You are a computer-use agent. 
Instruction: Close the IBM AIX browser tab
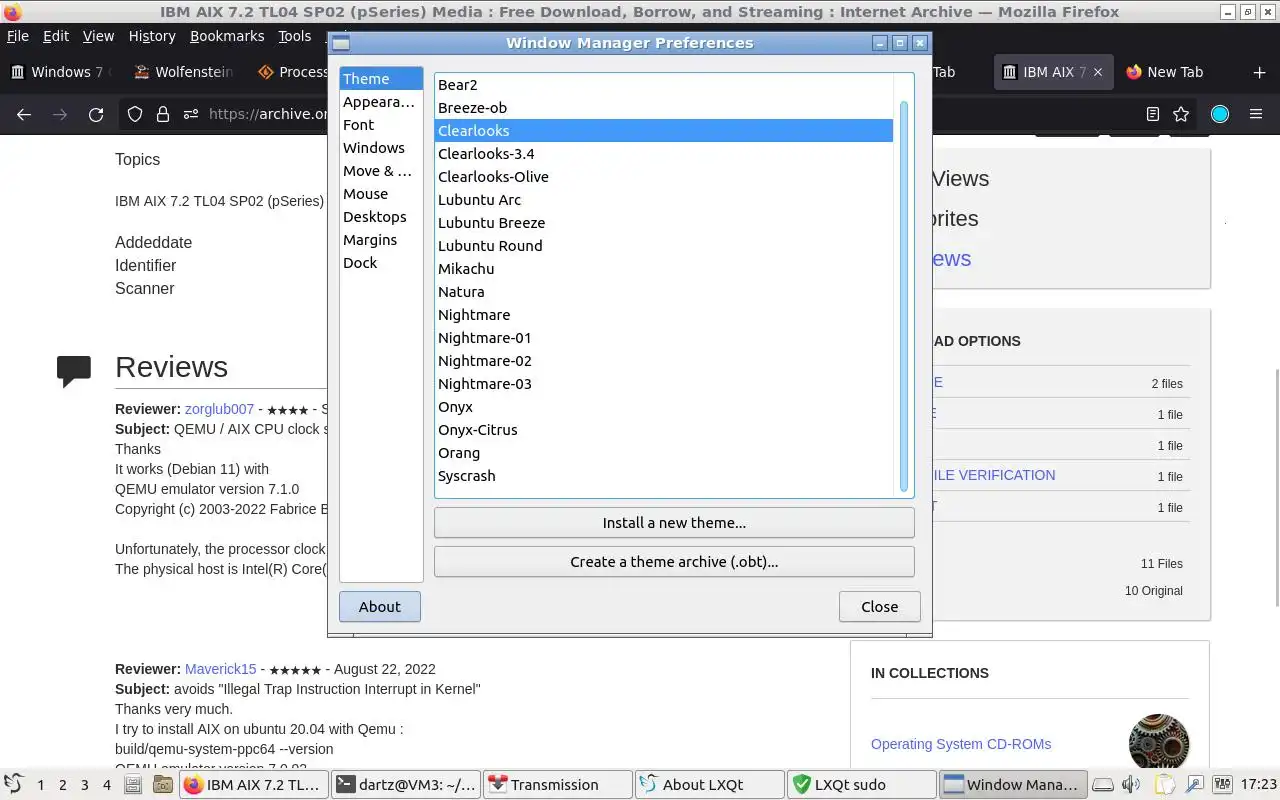click(x=1097, y=72)
